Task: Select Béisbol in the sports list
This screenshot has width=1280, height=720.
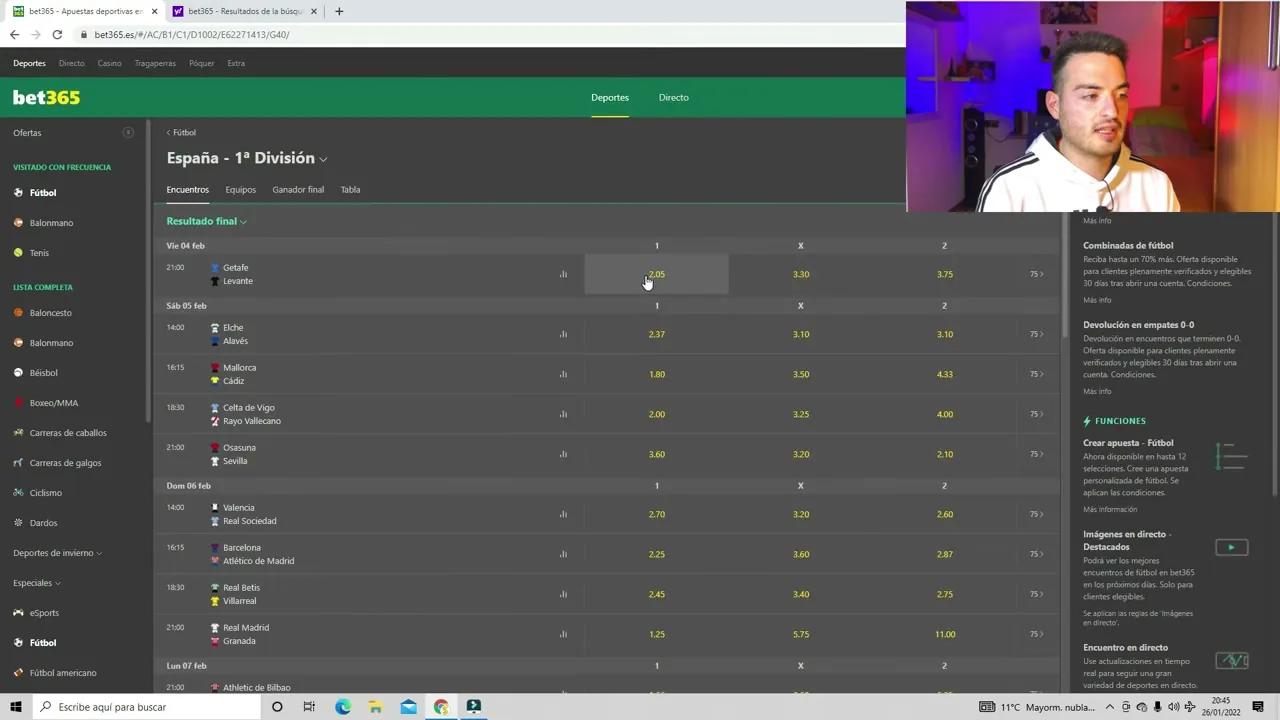Action: (43, 372)
